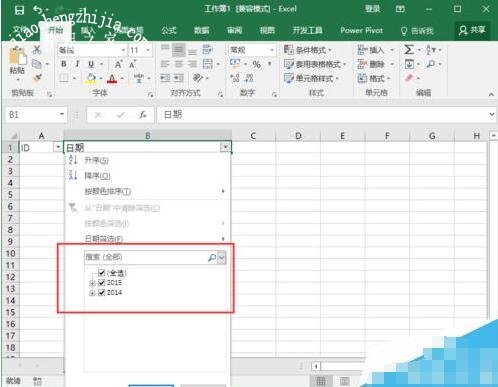Insert cells from the Cells group
This screenshot has width=498, height=387.
371,50
